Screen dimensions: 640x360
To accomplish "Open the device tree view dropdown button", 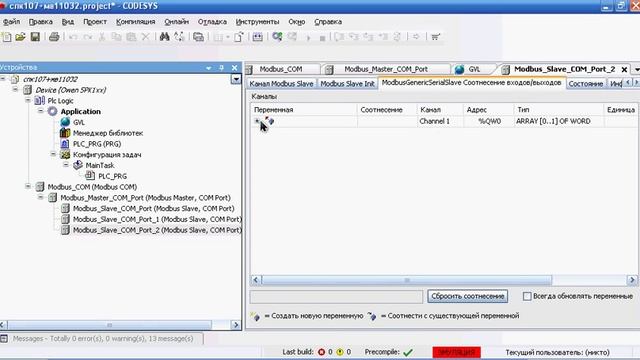I will [x=236, y=79].
